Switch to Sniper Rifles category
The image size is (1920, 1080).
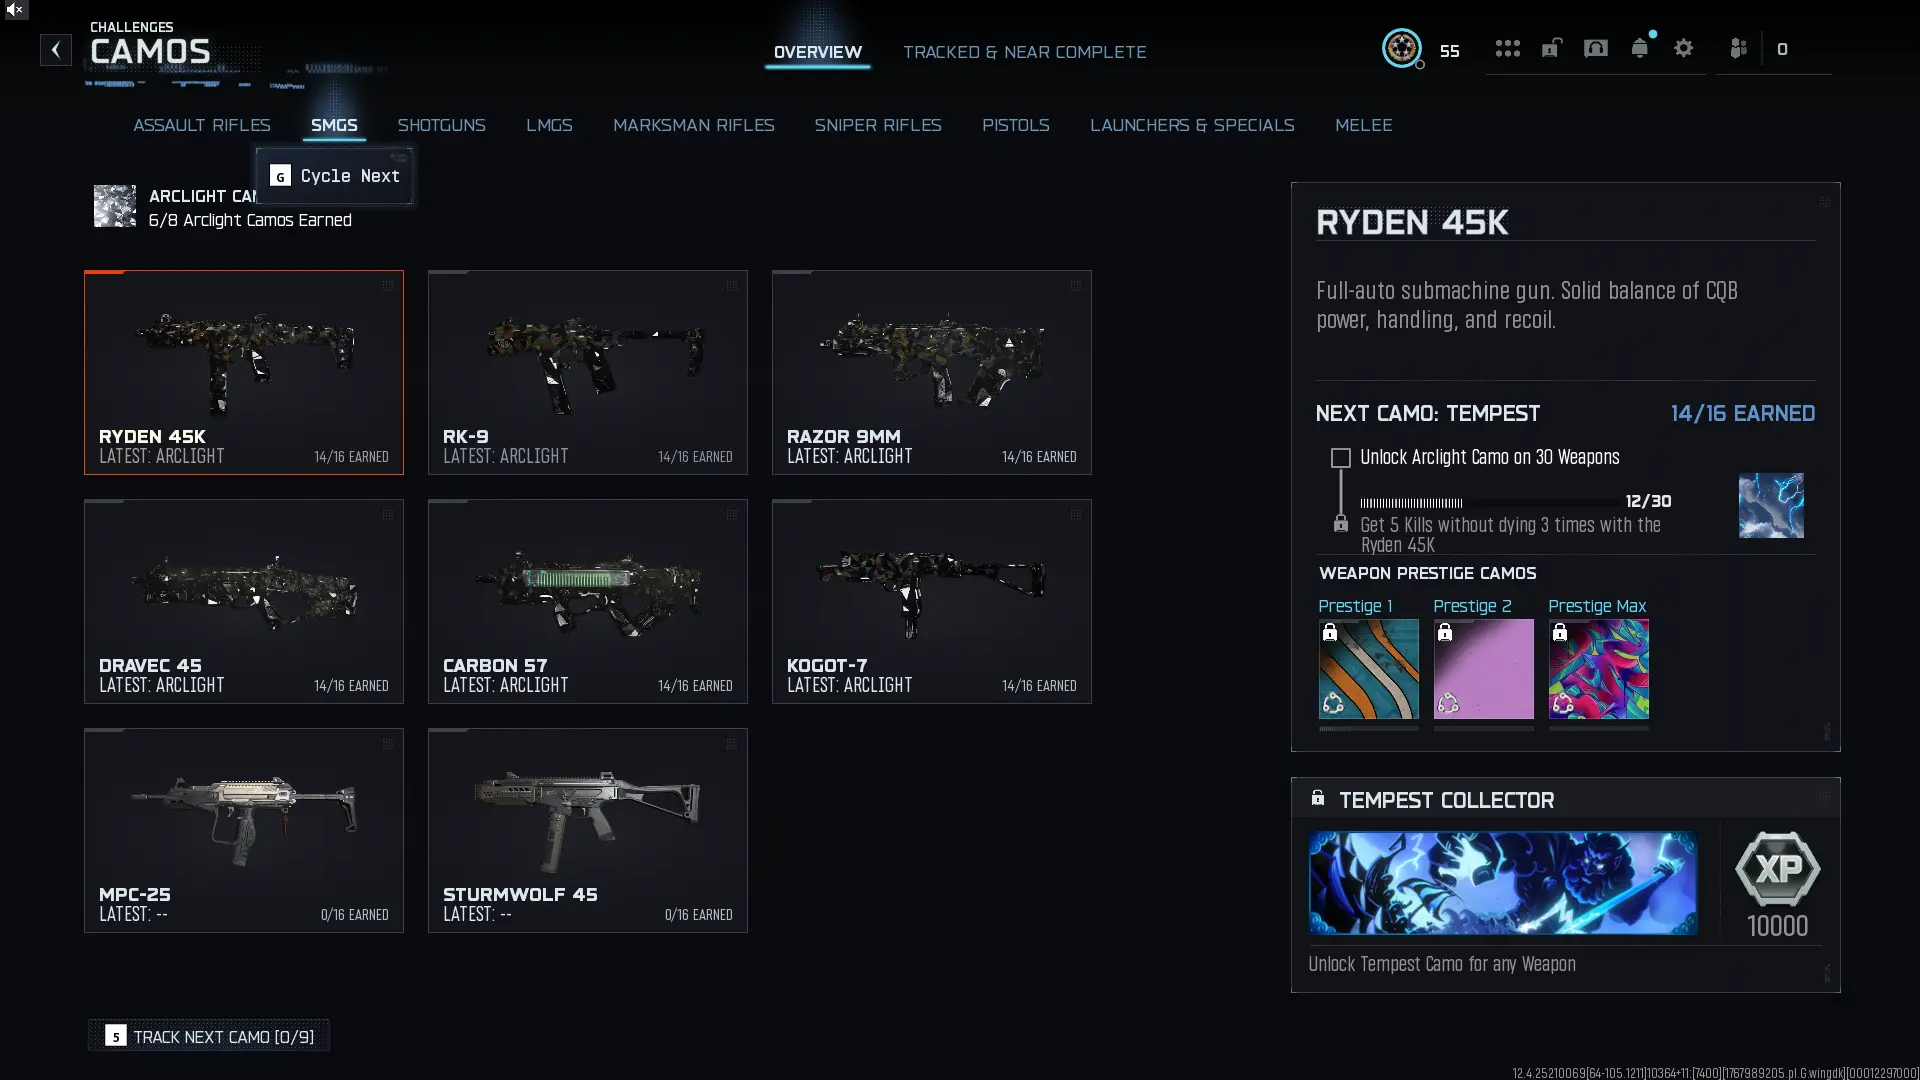[x=877, y=125]
